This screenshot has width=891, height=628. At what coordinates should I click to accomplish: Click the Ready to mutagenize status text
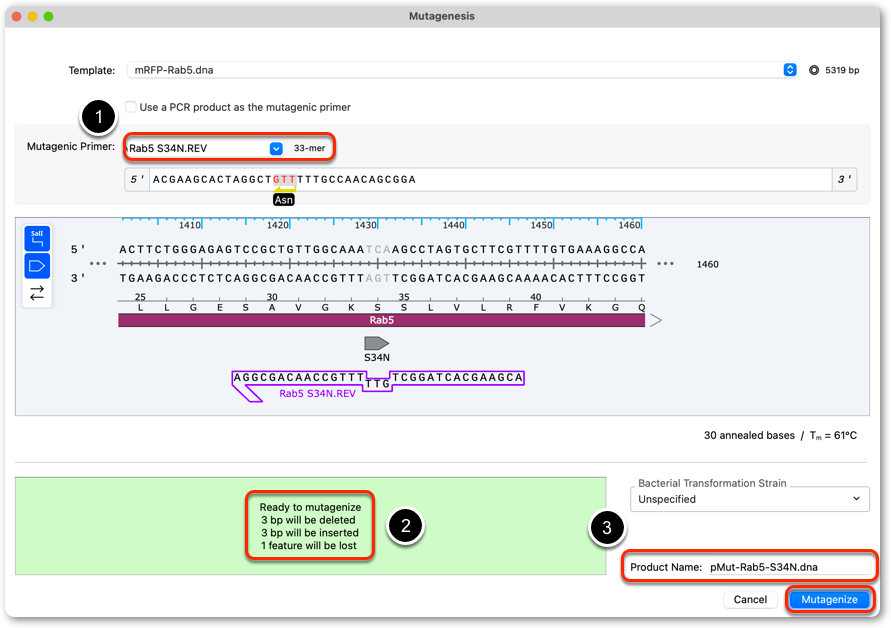point(310,507)
